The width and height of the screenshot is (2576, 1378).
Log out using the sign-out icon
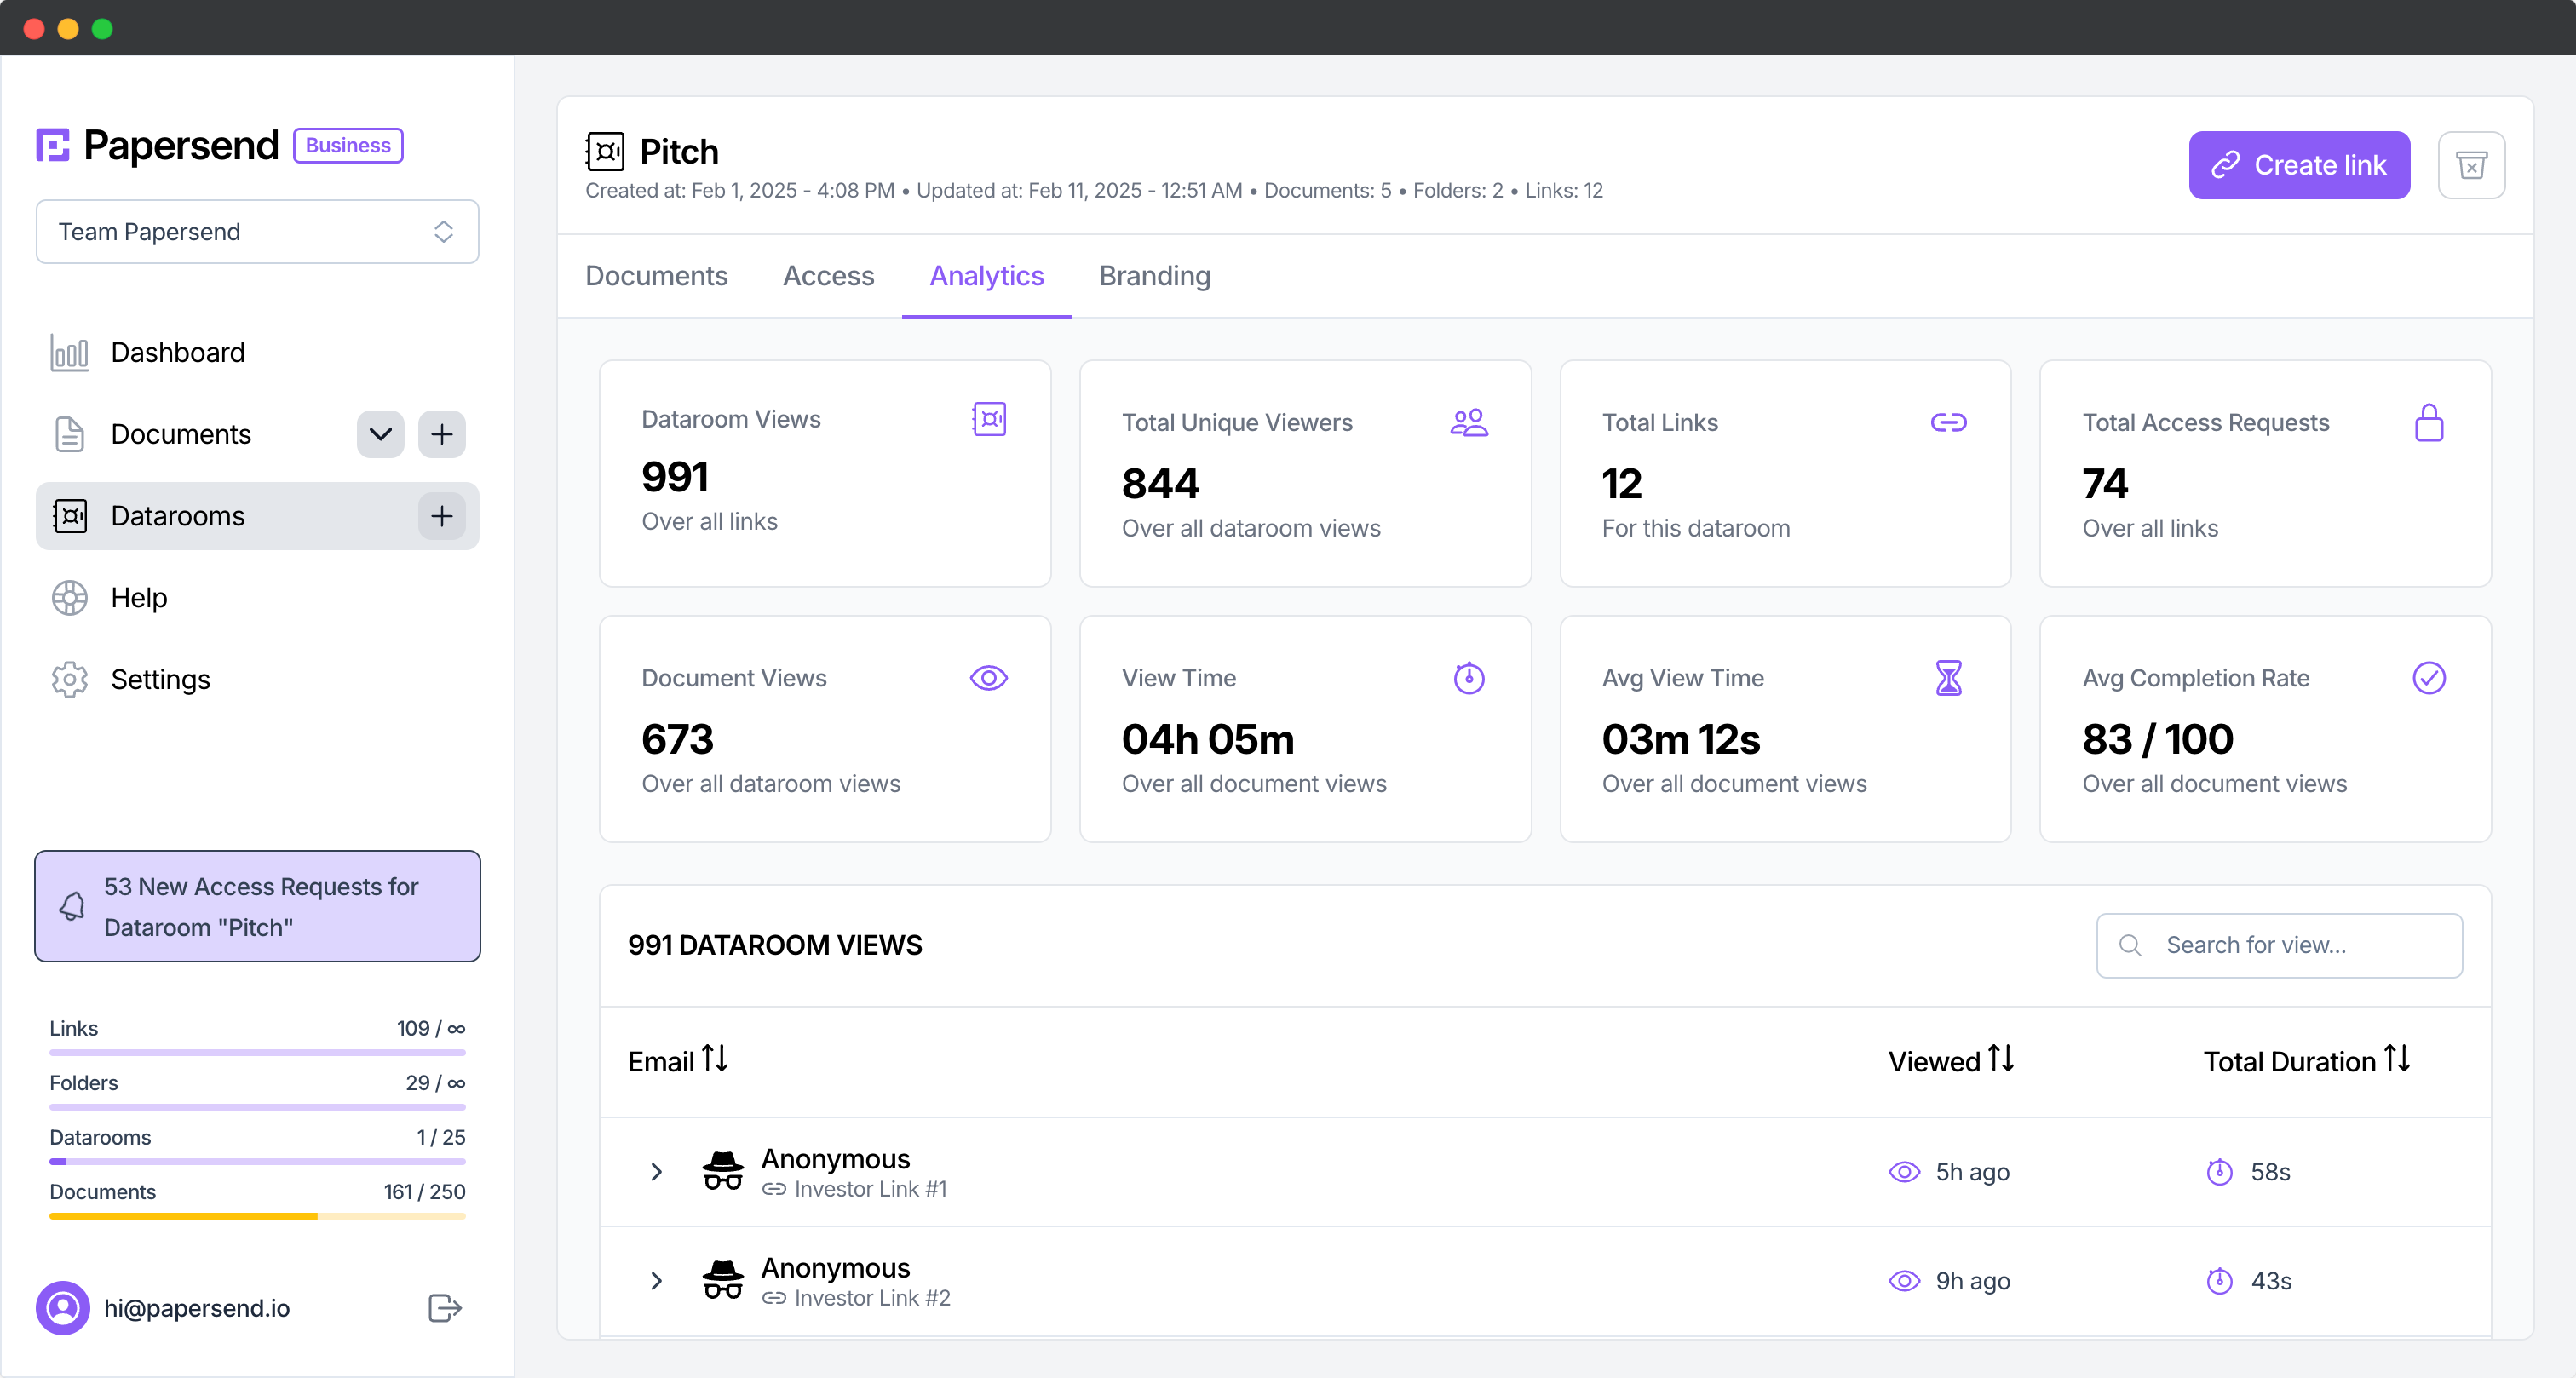click(x=445, y=1308)
